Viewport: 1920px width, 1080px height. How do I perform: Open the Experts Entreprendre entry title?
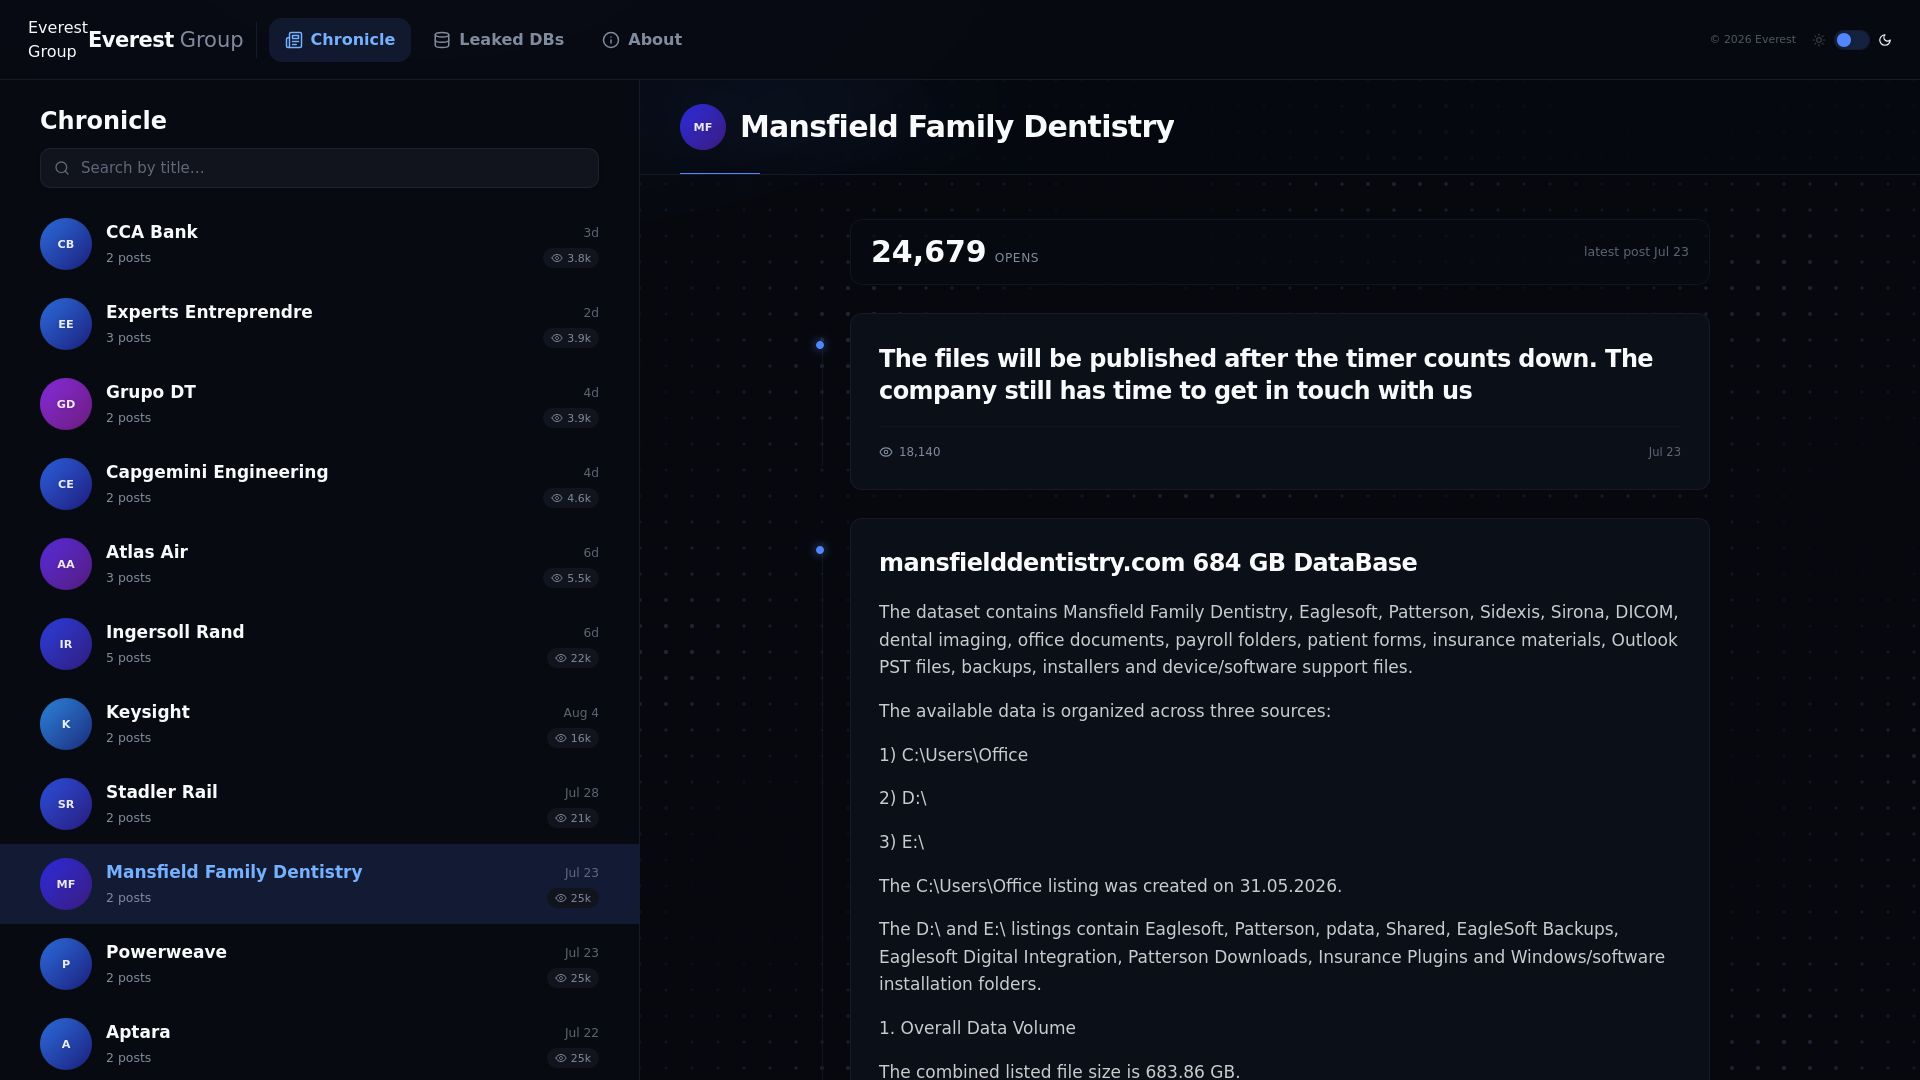pos(209,312)
